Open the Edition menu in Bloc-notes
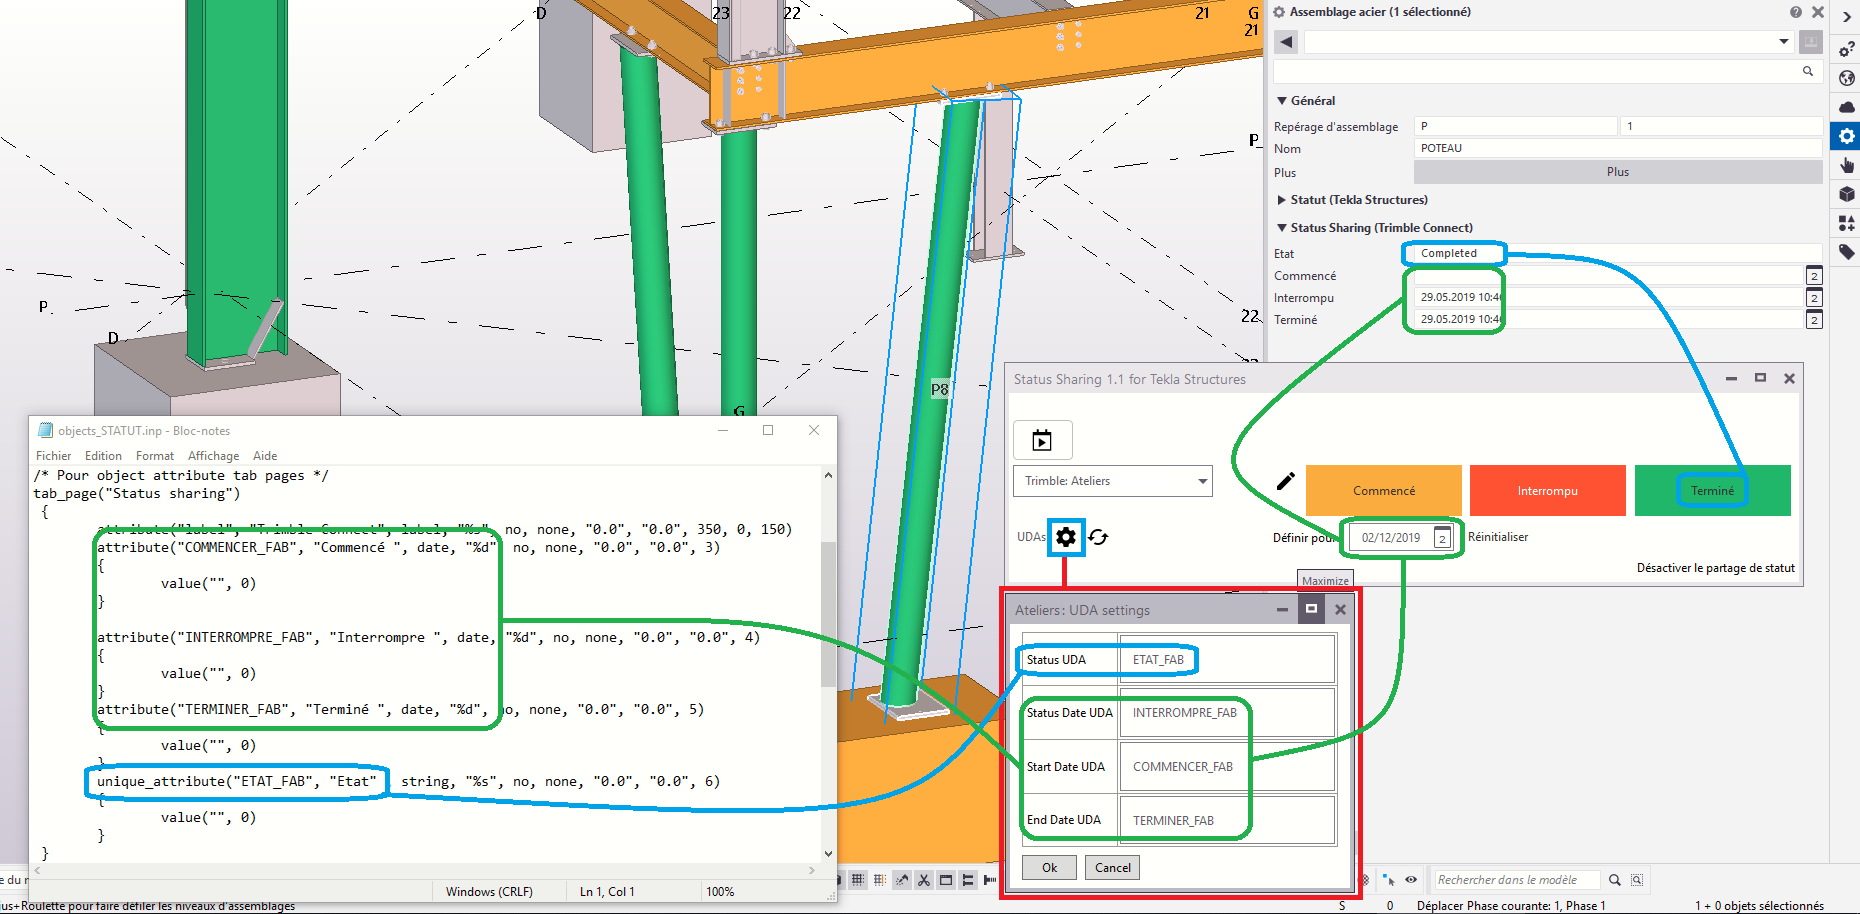Screen dimensions: 1860x914 (x=102, y=455)
